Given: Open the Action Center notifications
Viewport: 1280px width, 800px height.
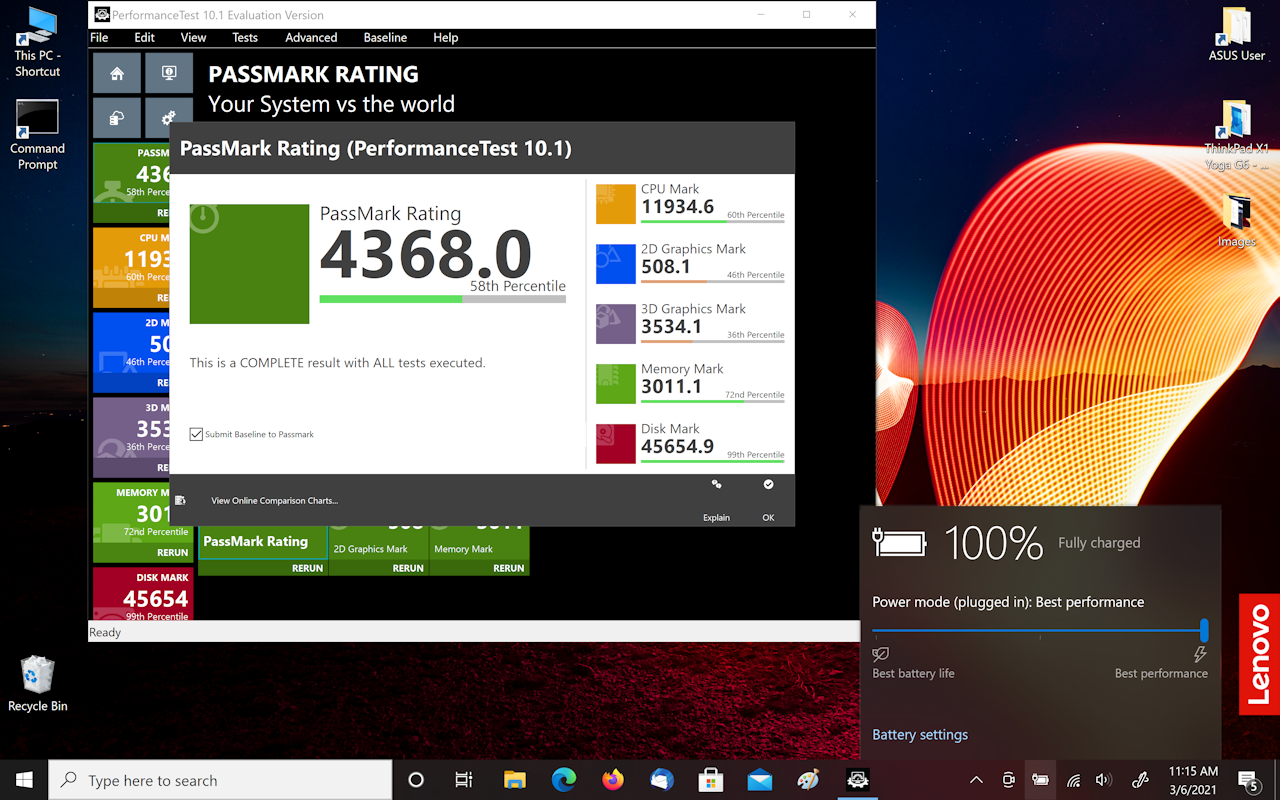Looking at the screenshot, I should click(1248, 780).
